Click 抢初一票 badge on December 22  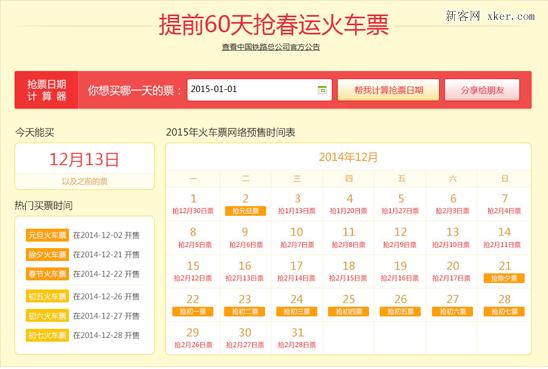(193, 311)
